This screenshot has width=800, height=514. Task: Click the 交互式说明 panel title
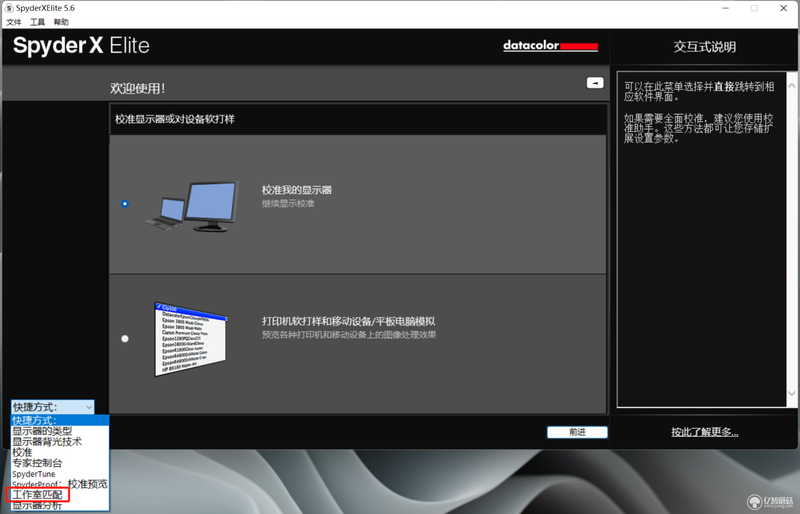[705, 47]
